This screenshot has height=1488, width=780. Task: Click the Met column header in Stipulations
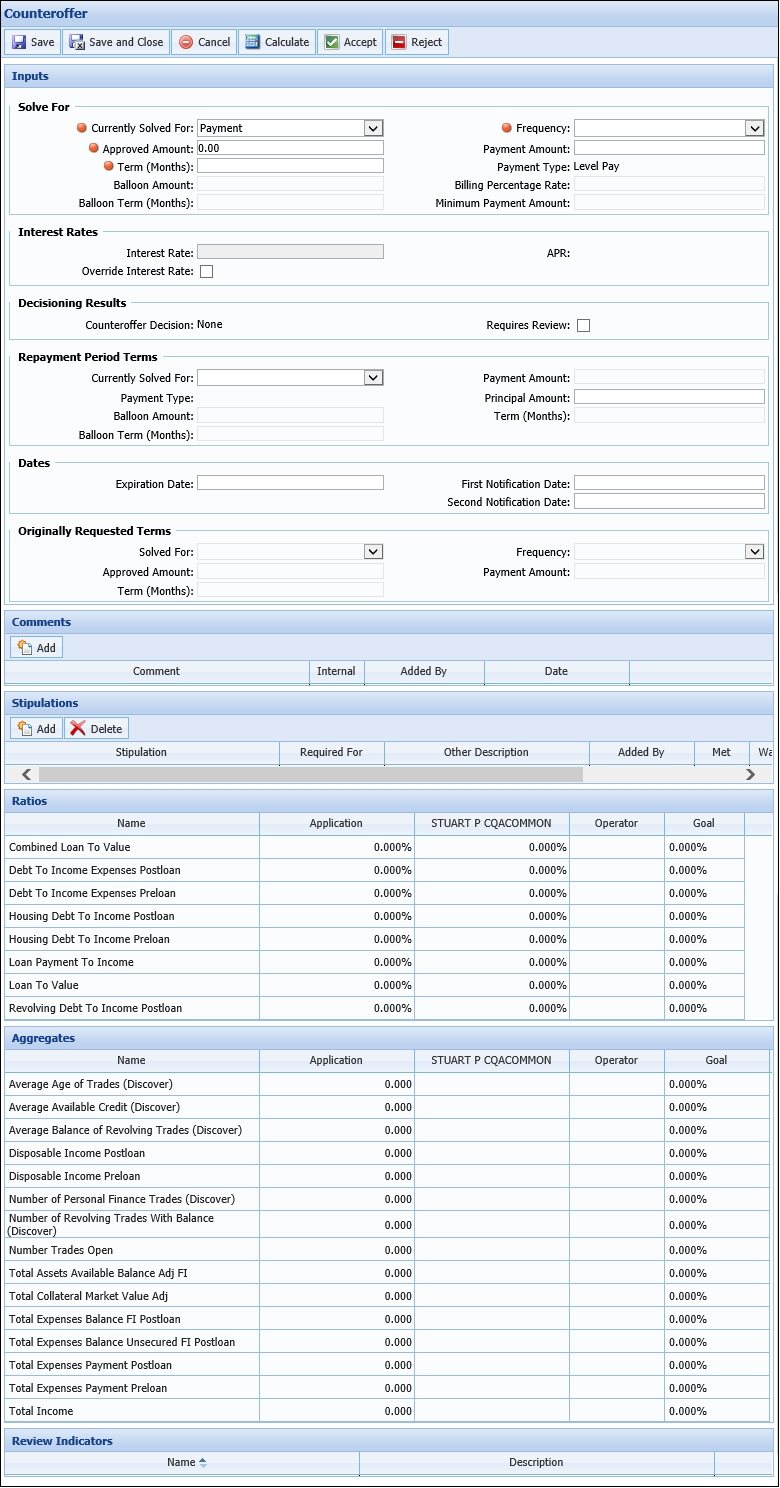721,752
